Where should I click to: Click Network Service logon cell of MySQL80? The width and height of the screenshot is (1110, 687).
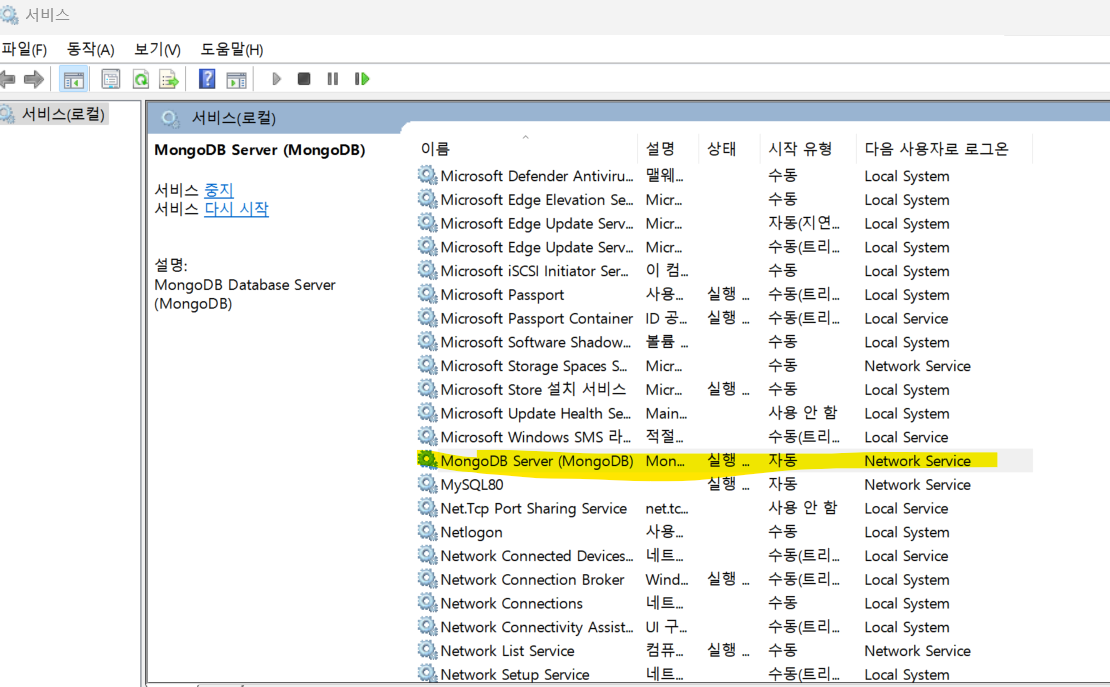coord(917,484)
